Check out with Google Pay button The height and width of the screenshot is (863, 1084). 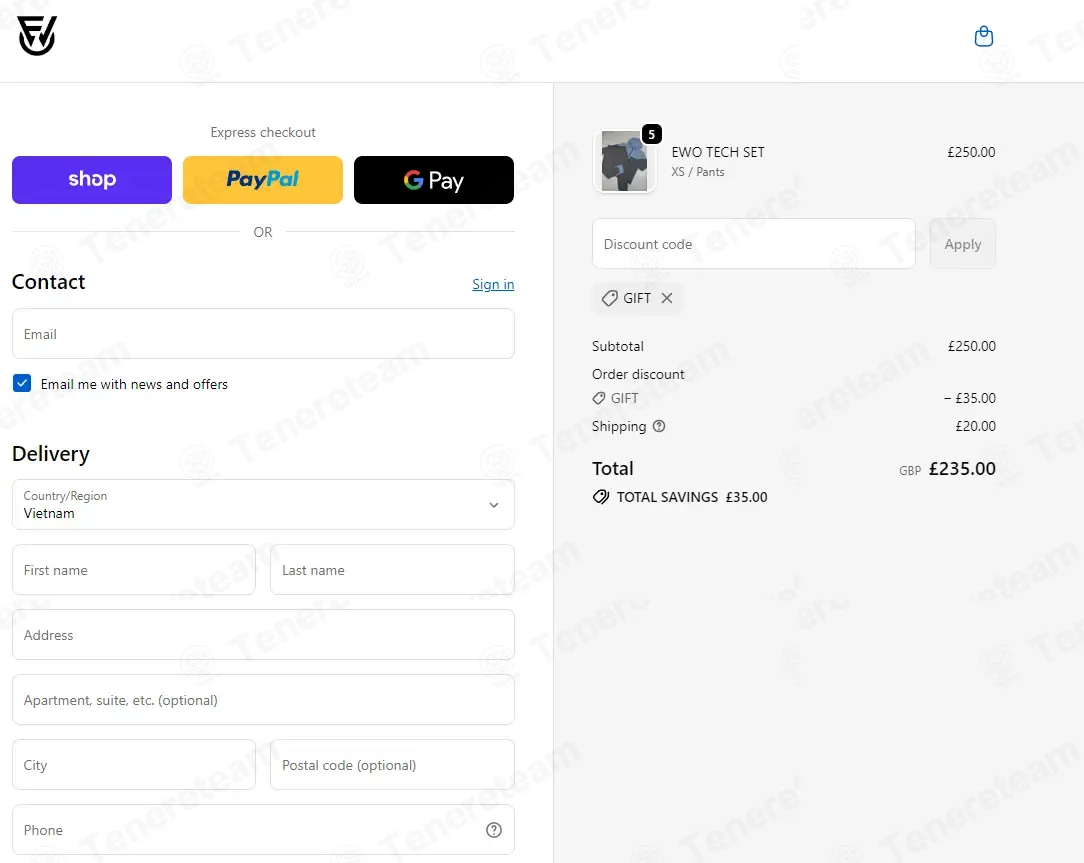433,180
